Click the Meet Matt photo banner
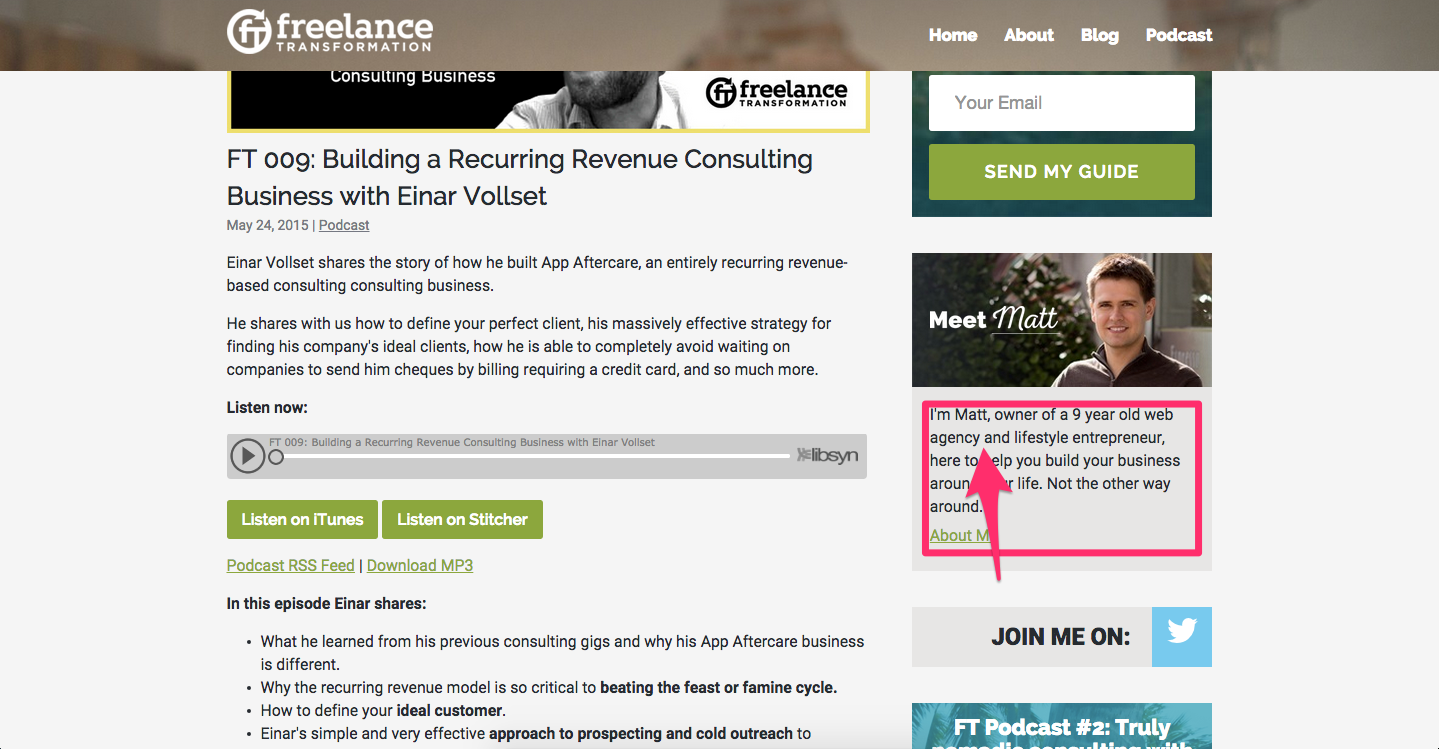 pos(1062,320)
